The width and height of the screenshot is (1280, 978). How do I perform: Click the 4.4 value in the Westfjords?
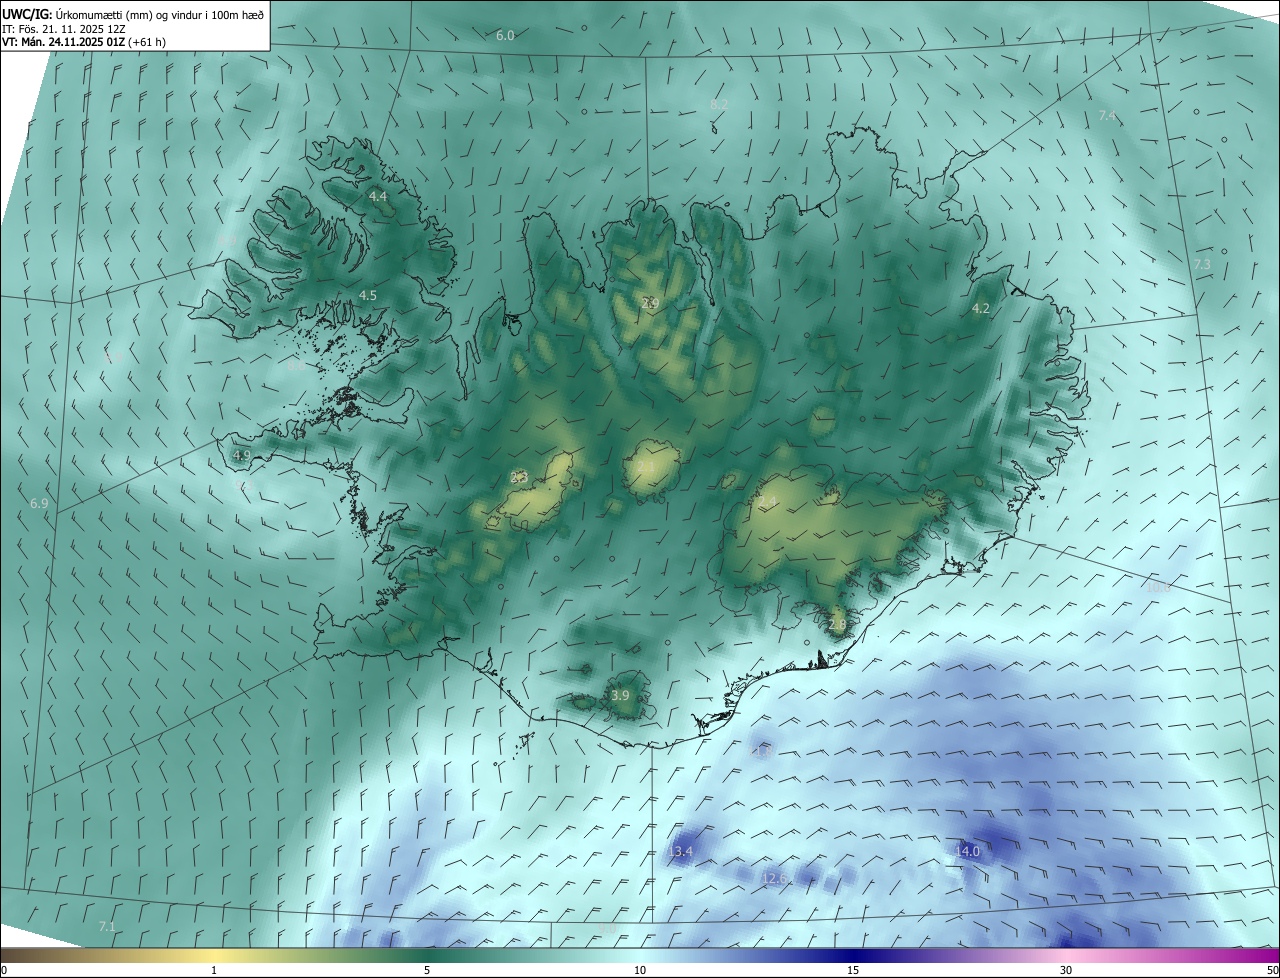[x=378, y=197]
